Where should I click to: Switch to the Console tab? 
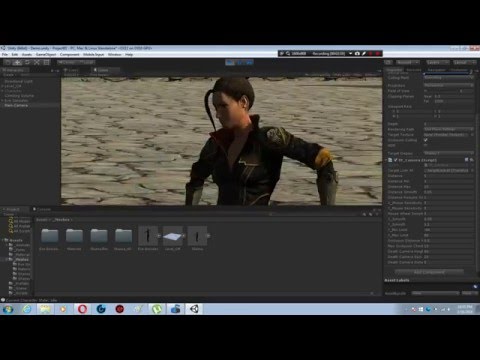point(42,209)
